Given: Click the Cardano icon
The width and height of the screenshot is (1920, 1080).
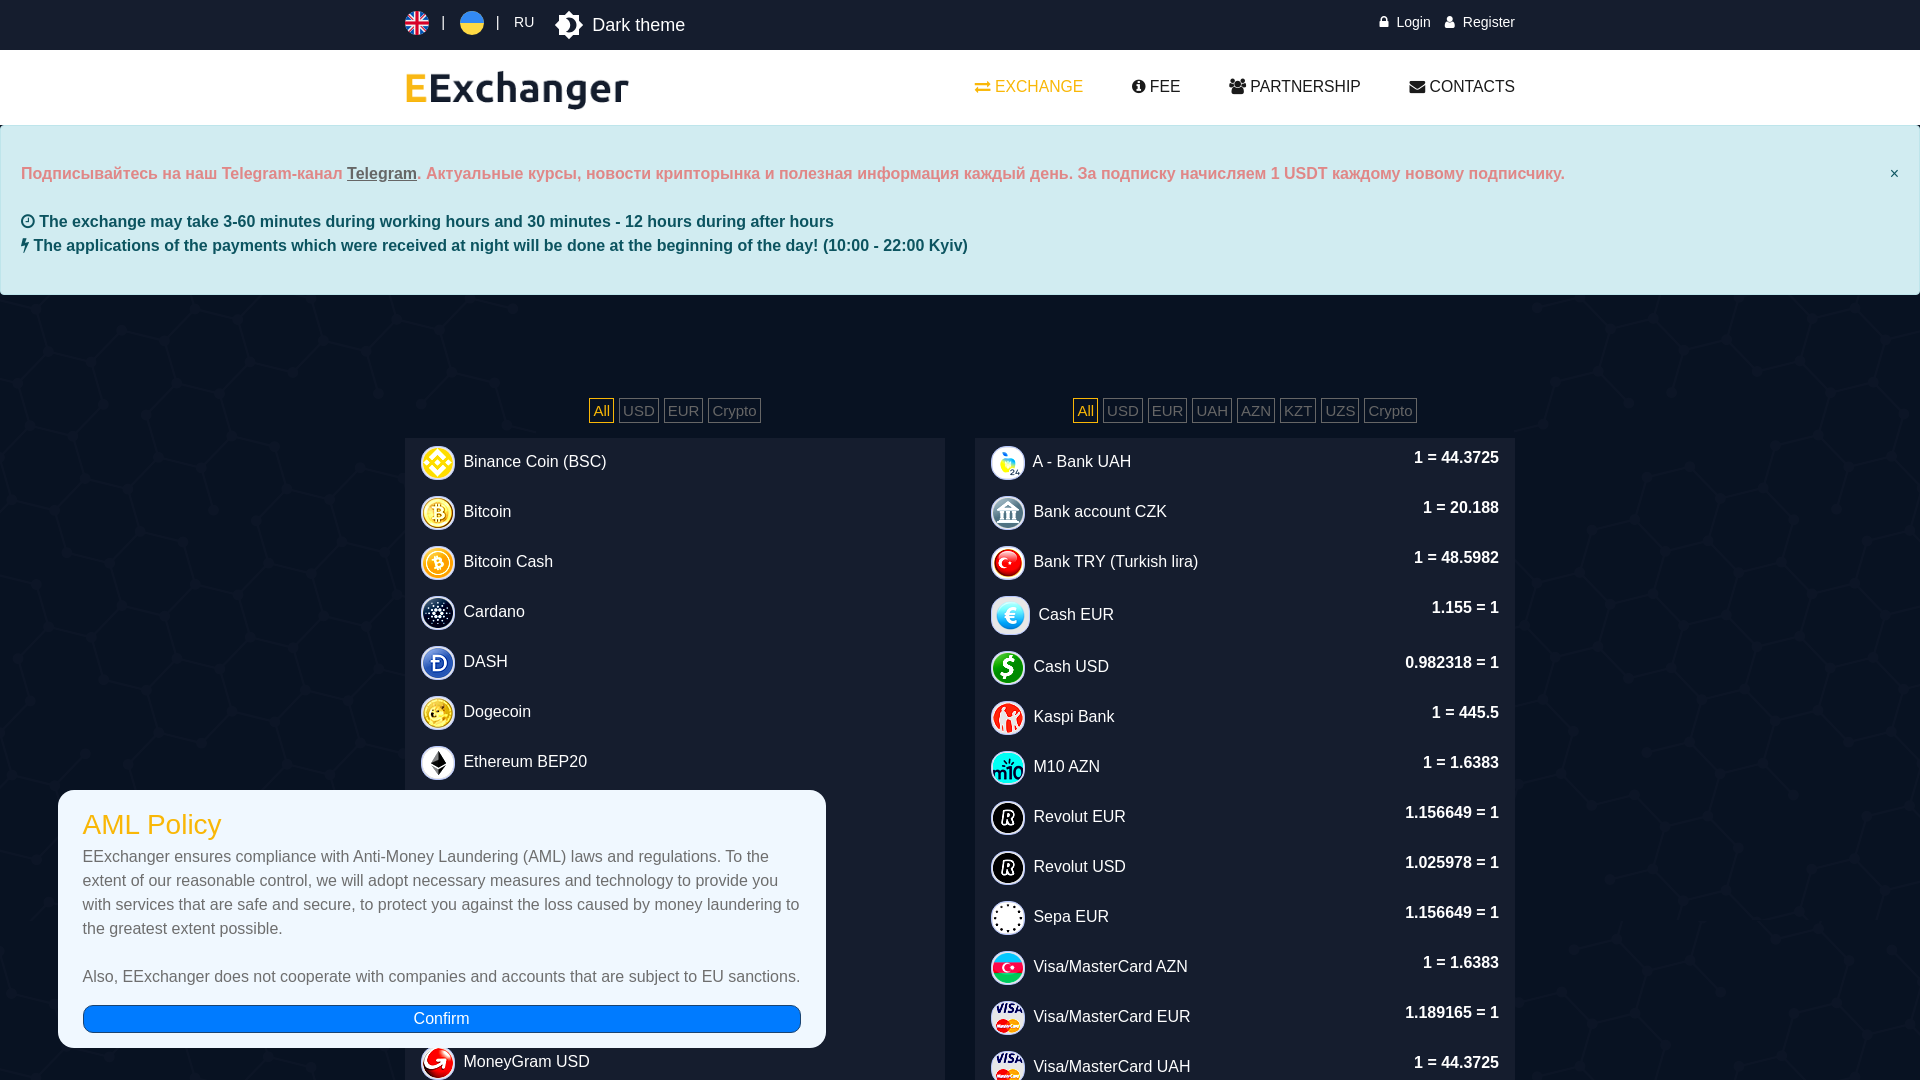Looking at the screenshot, I should [438, 613].
